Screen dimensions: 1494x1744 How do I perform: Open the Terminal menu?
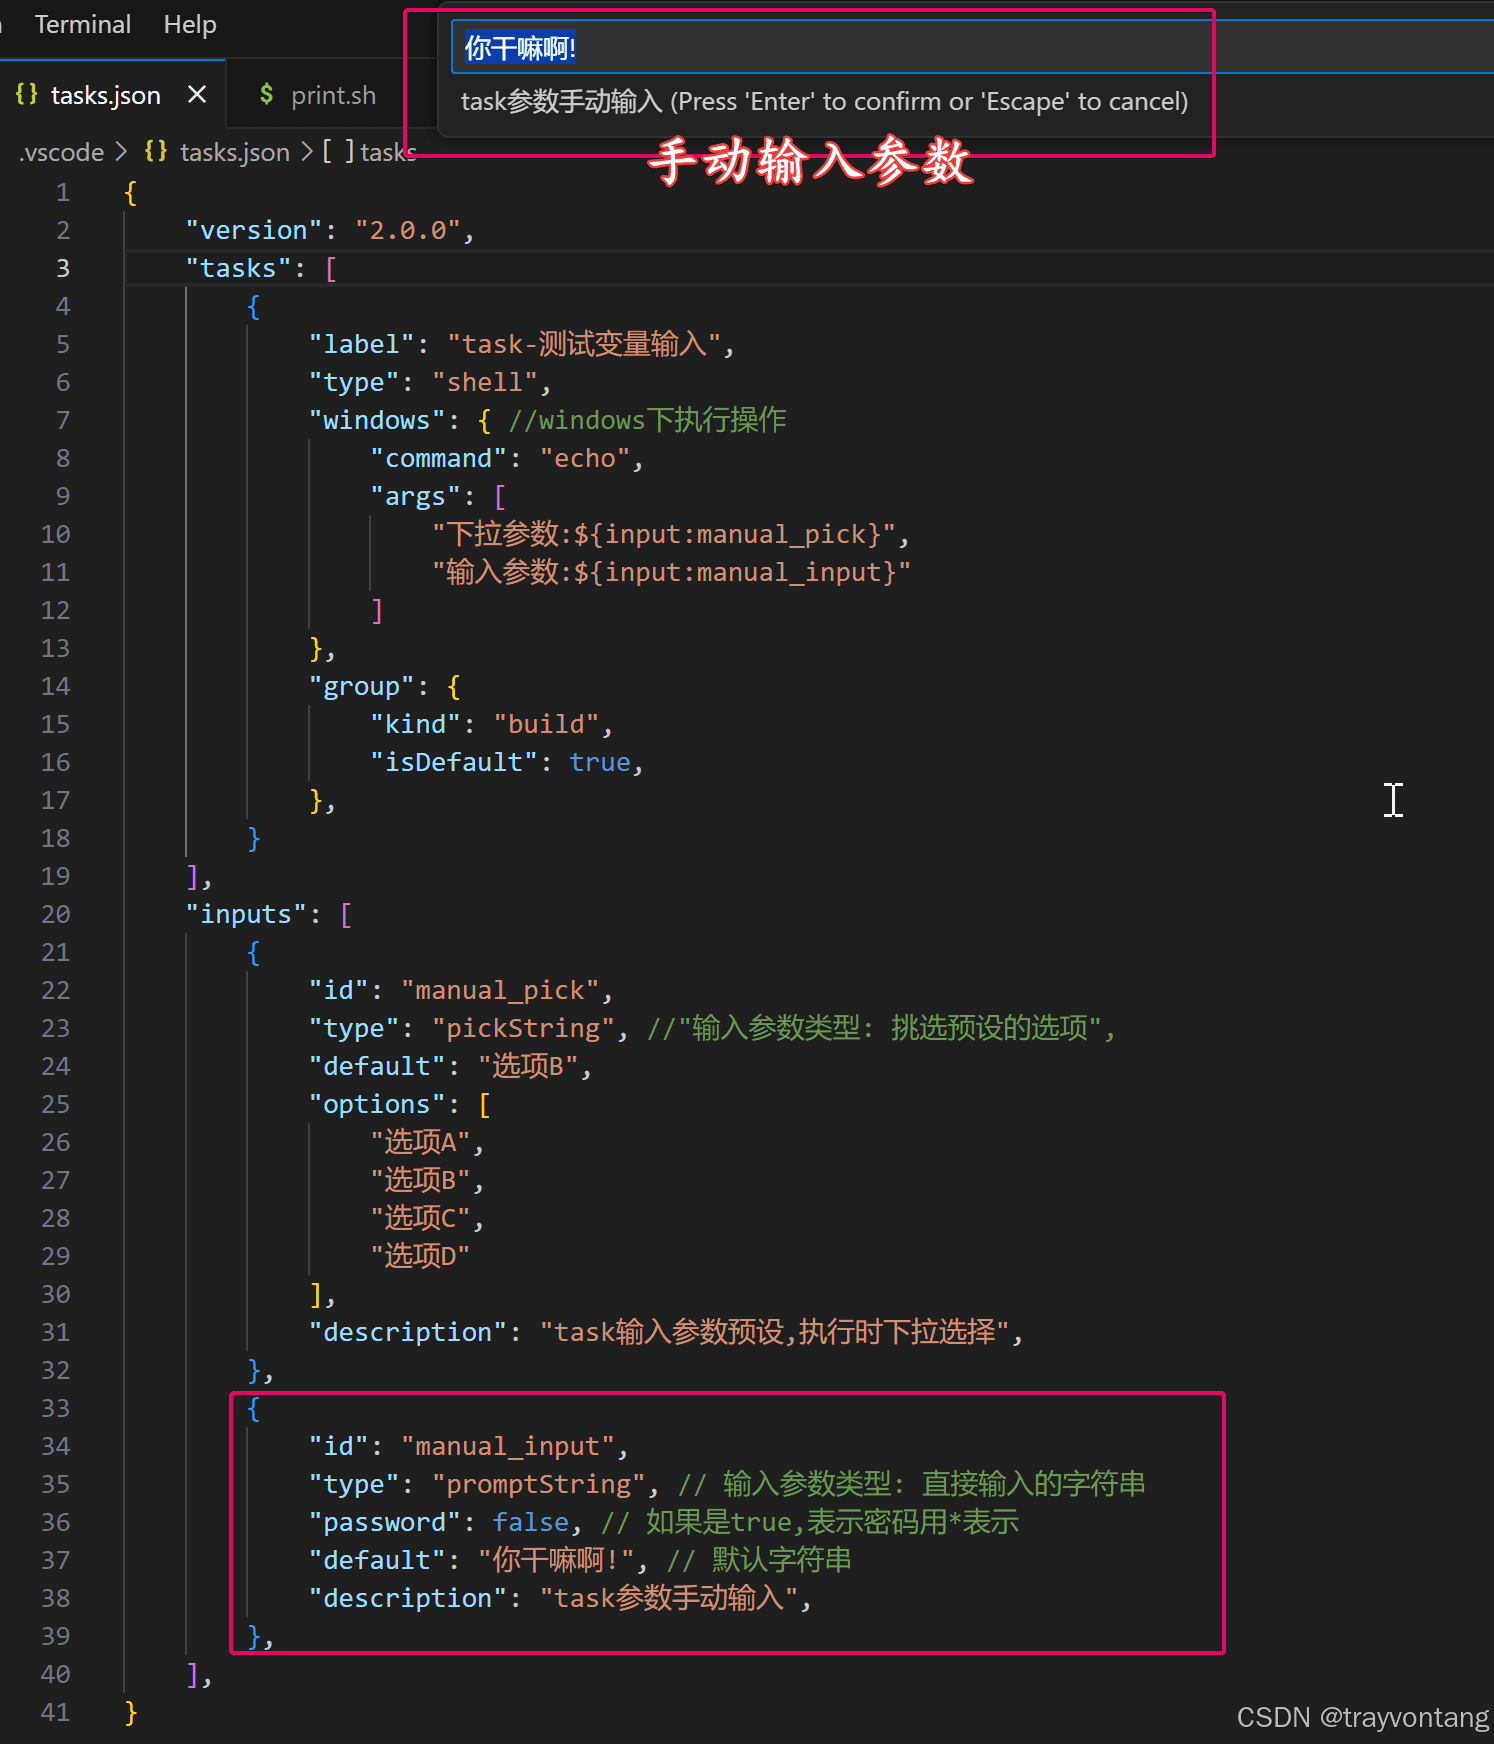(x=83, y=24)
